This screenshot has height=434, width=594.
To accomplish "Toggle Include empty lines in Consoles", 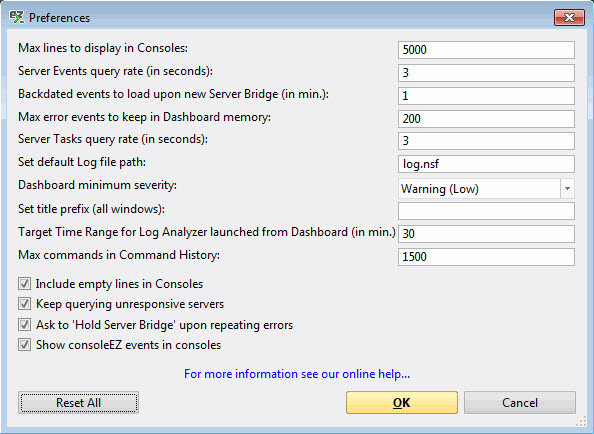I will pyautogui.click(x=25, y=284).
